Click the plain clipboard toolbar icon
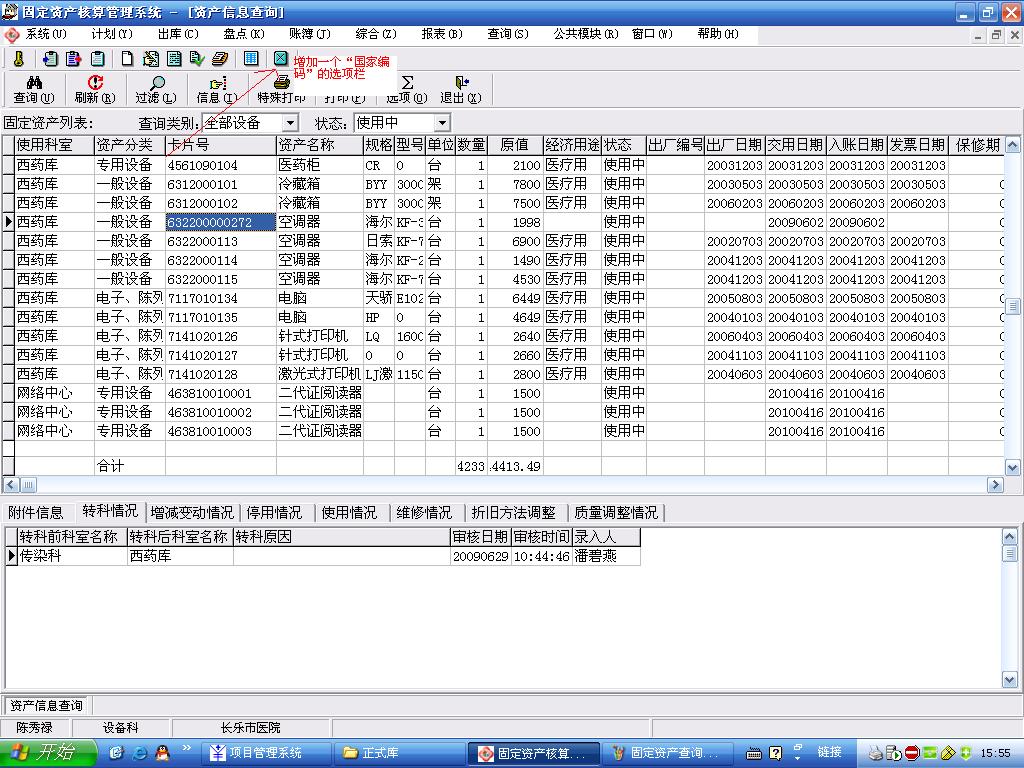Image resolution: width=1024 pixels, height=768 pixels. (x=98, y=59)
